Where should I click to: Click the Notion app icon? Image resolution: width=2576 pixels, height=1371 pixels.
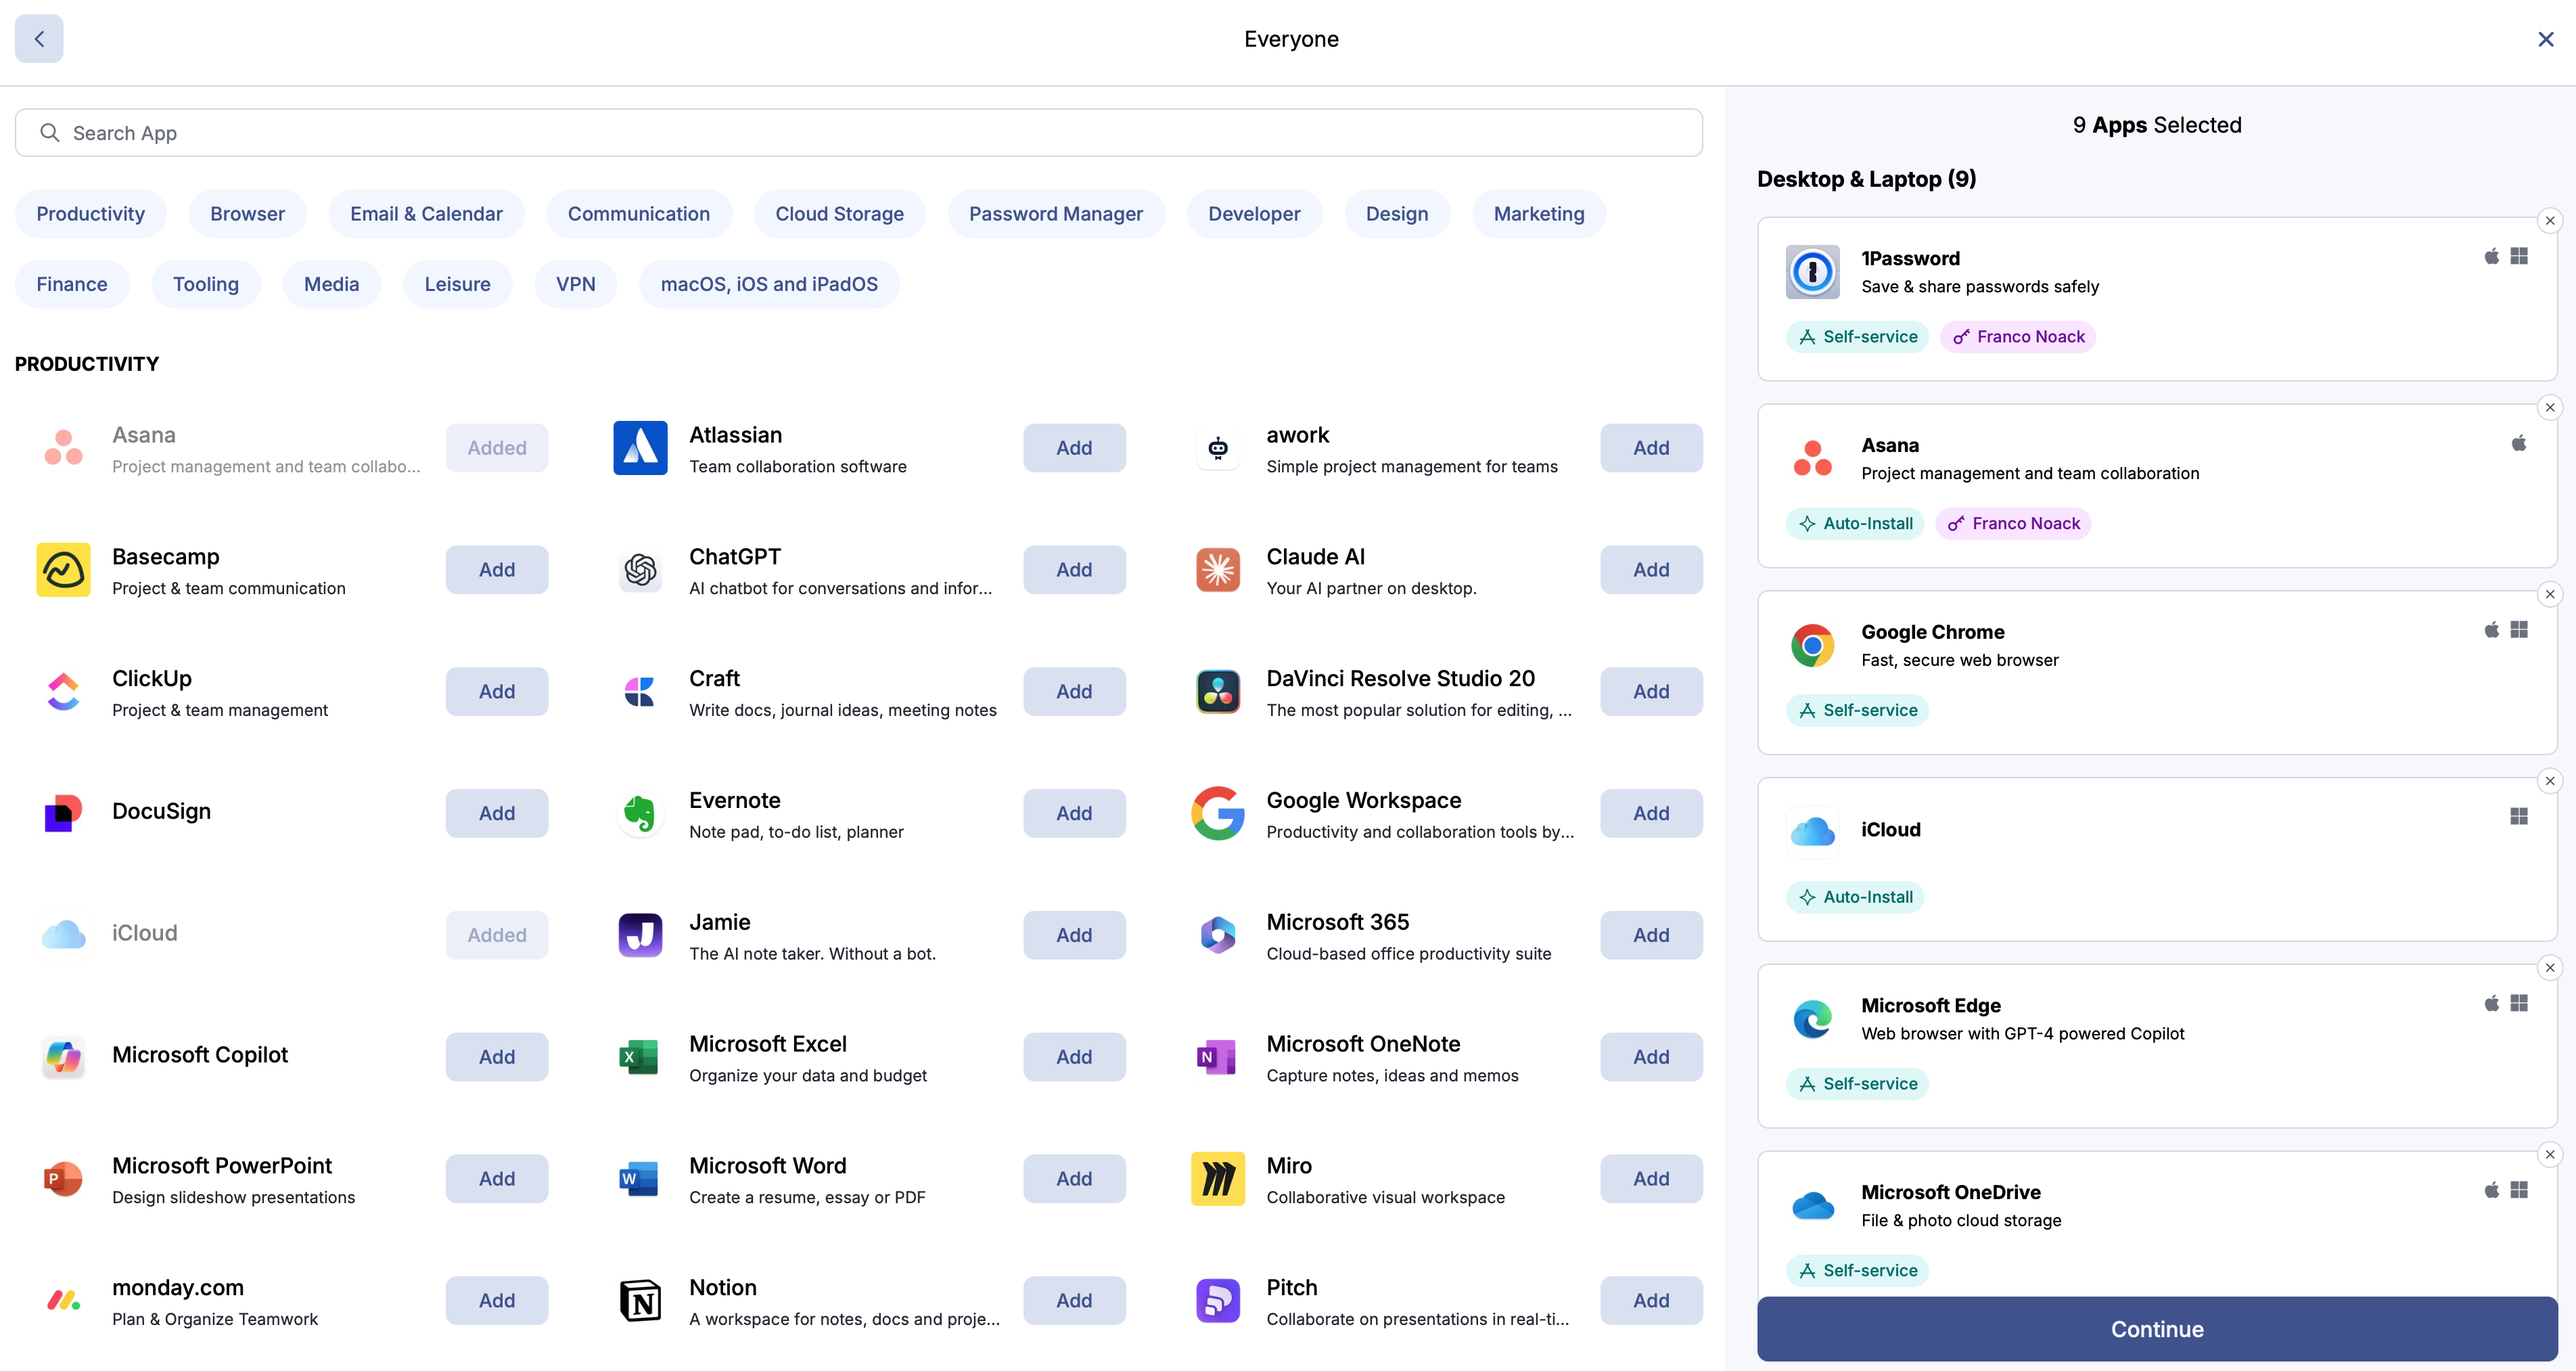click(x=640, y=1301)
